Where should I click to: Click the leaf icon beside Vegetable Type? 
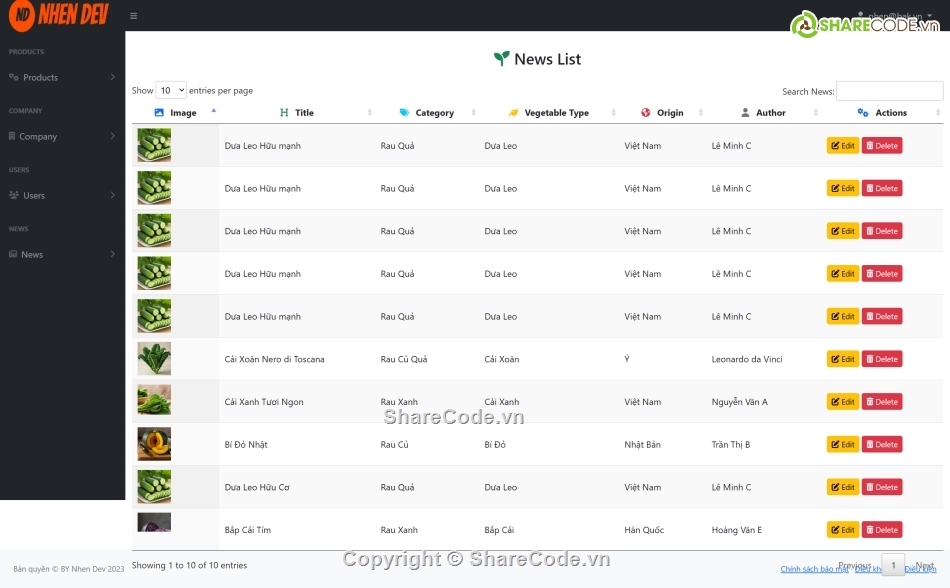tap(513, 113)
